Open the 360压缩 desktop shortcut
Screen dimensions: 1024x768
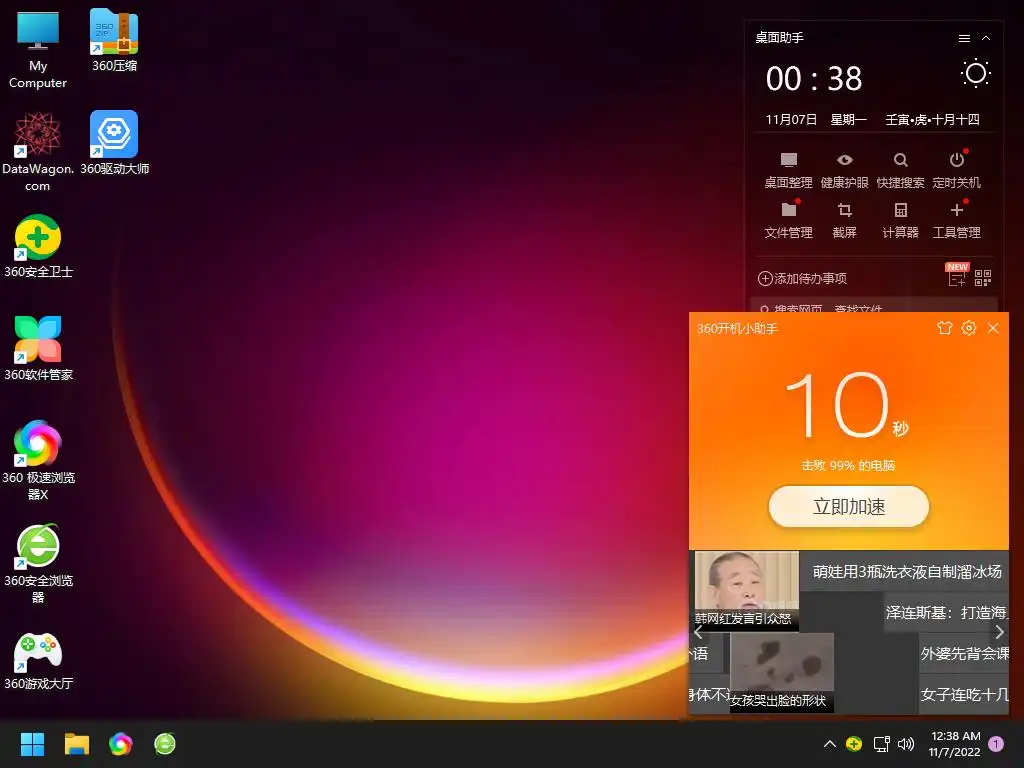pos(114,40)
